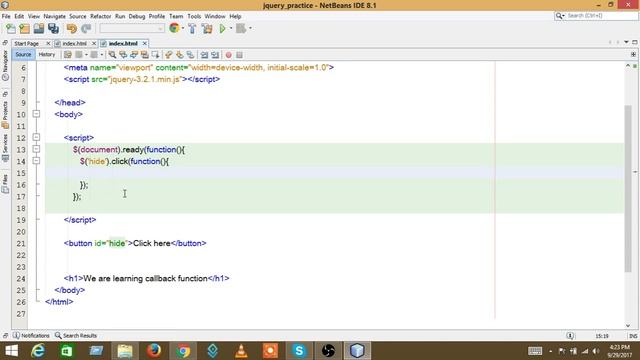Viewport: 640px width, 360px height.
Task: Open the Refactor menu
Action: (100, 16)
